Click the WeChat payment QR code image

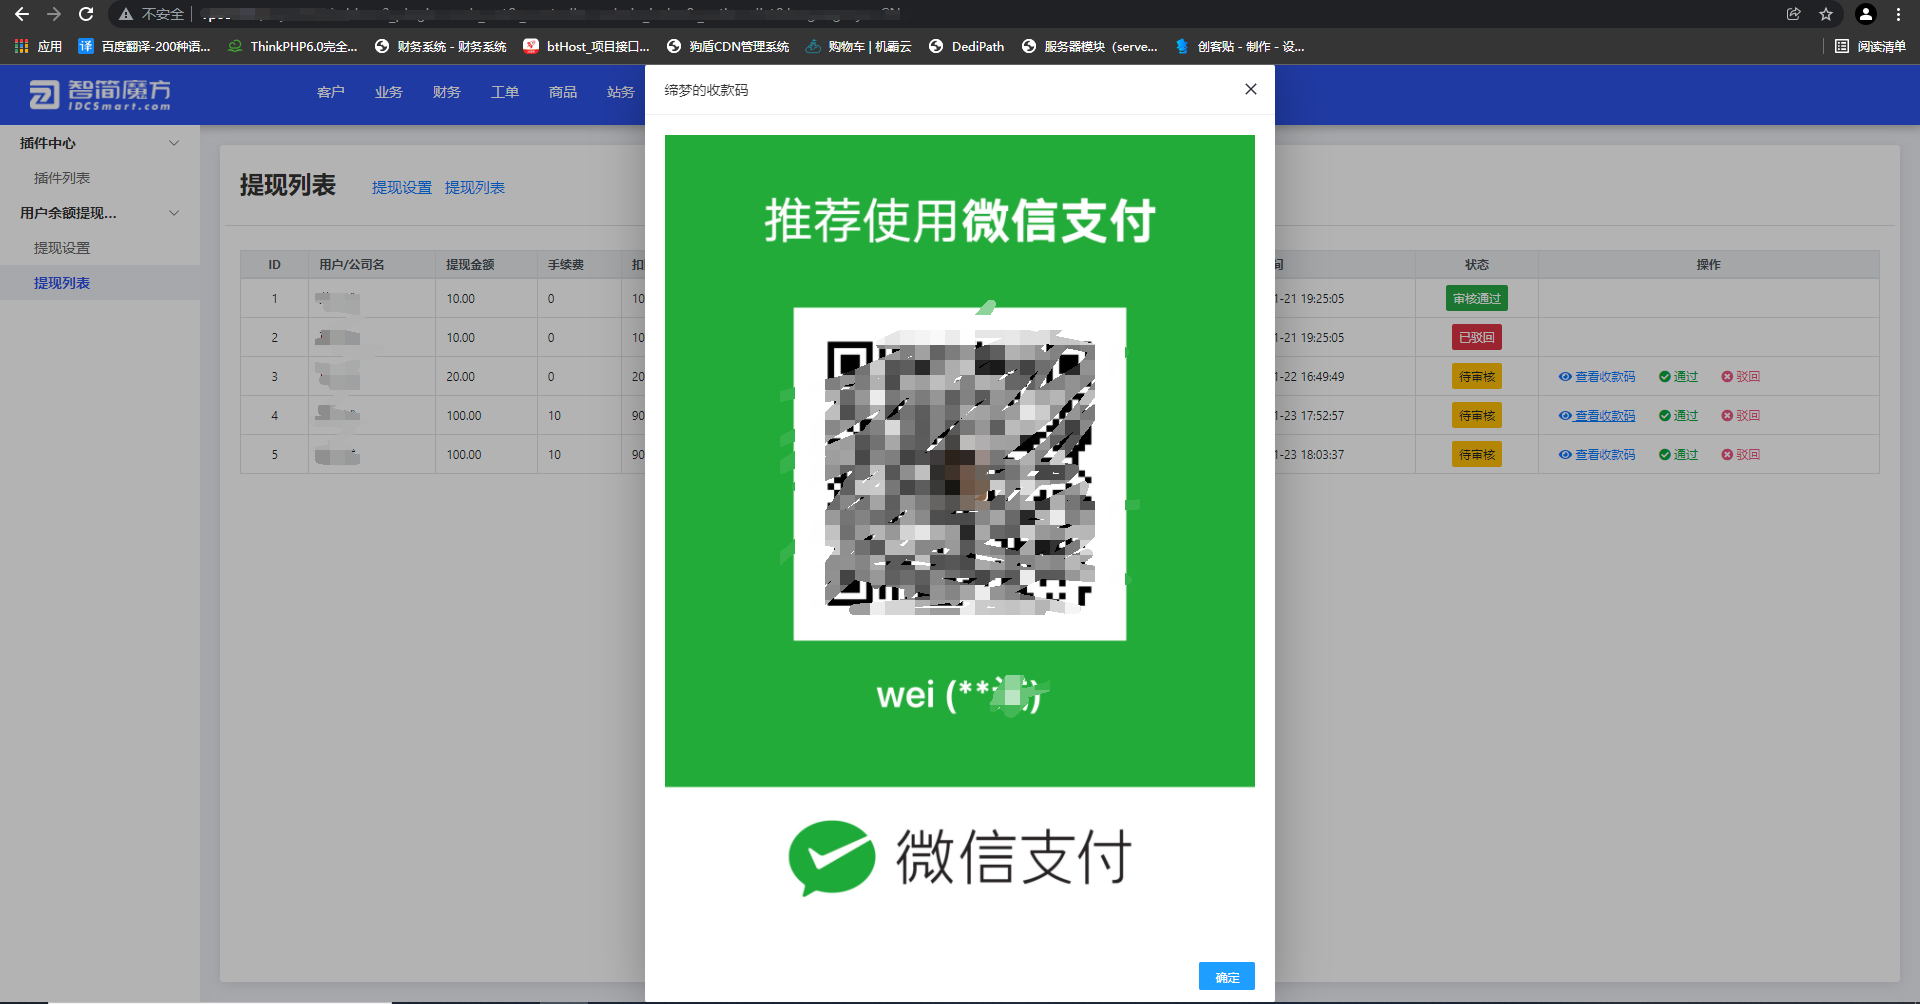point(959,474)
